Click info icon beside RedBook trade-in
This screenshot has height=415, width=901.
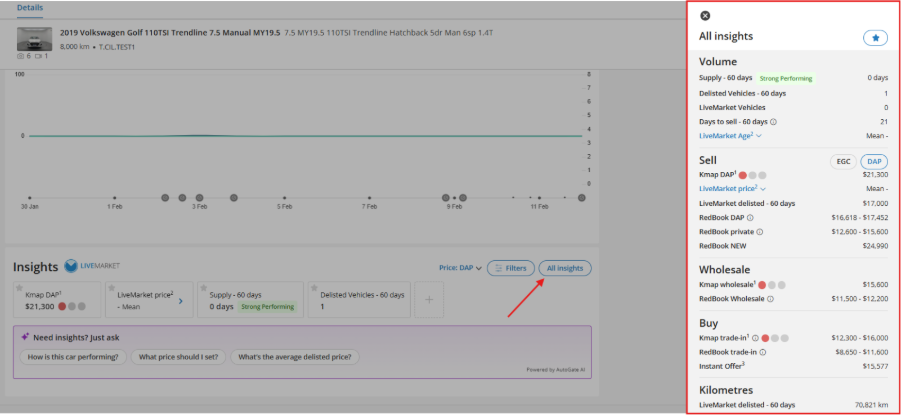[x=764, y=352]
